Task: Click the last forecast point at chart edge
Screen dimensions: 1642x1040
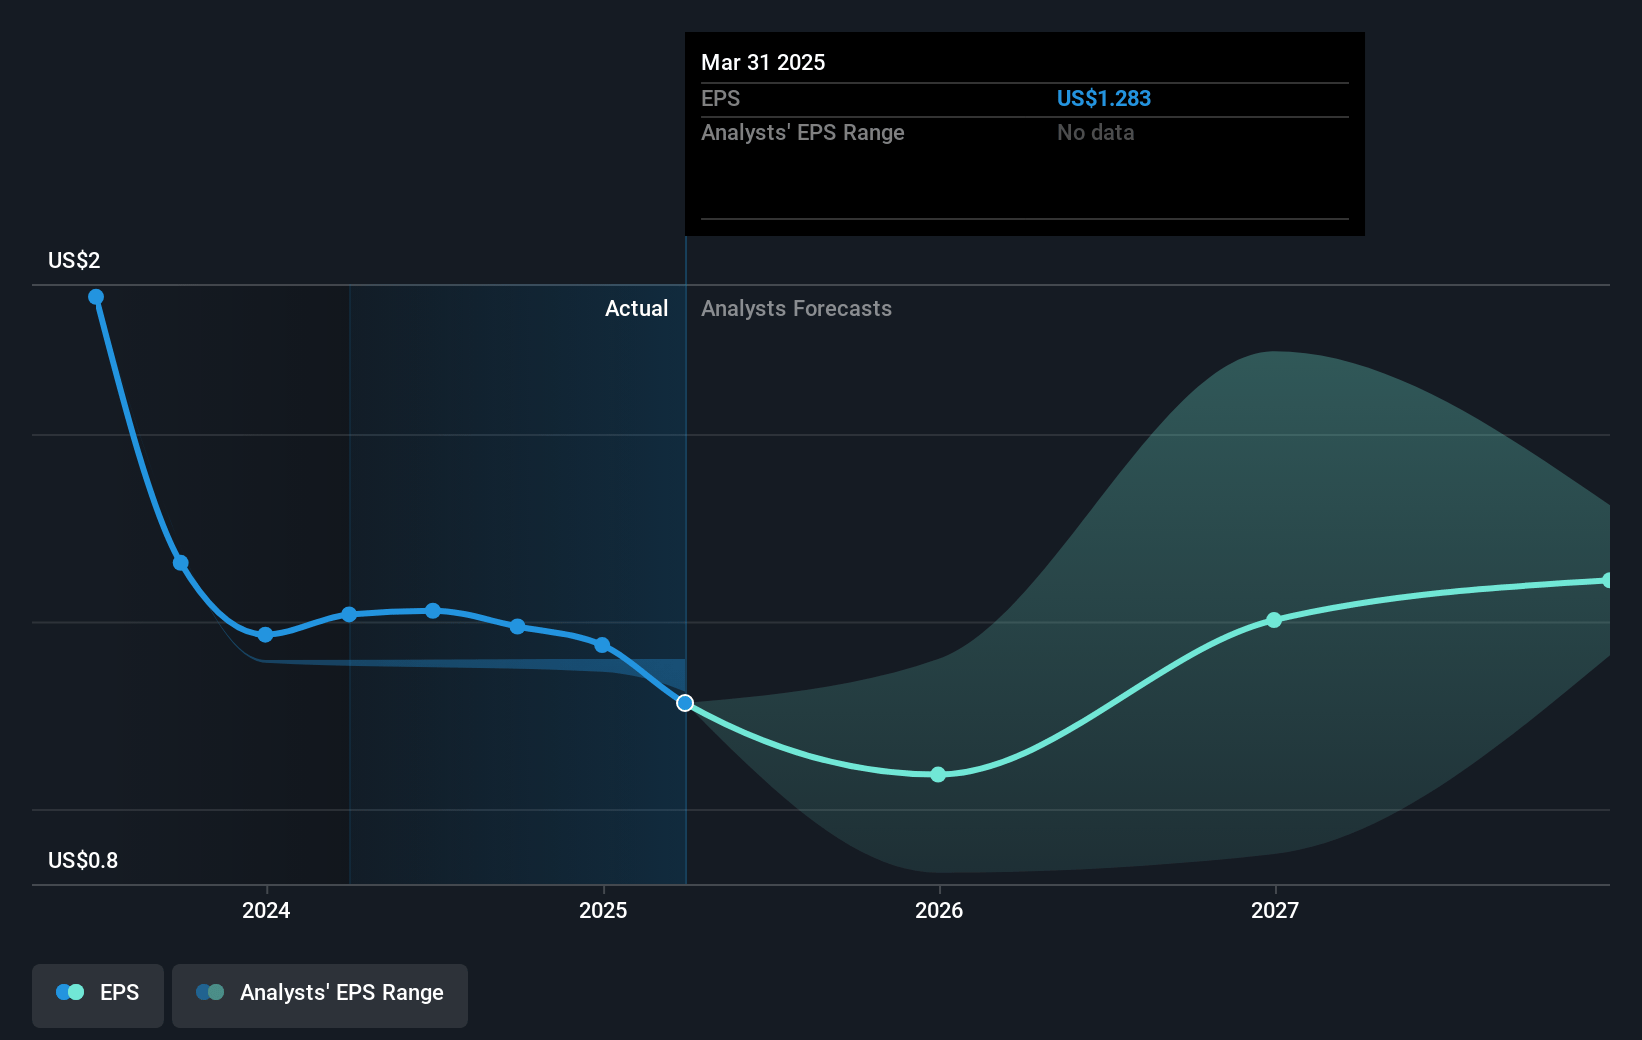Action: point(1607,580)
